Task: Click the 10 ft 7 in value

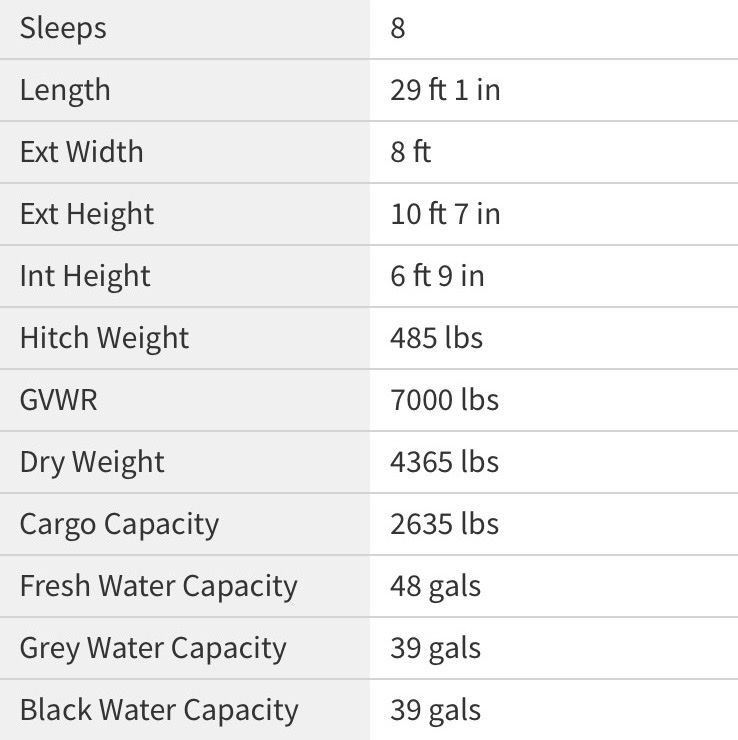Action: pyautogui.click(x=445, y=214)
